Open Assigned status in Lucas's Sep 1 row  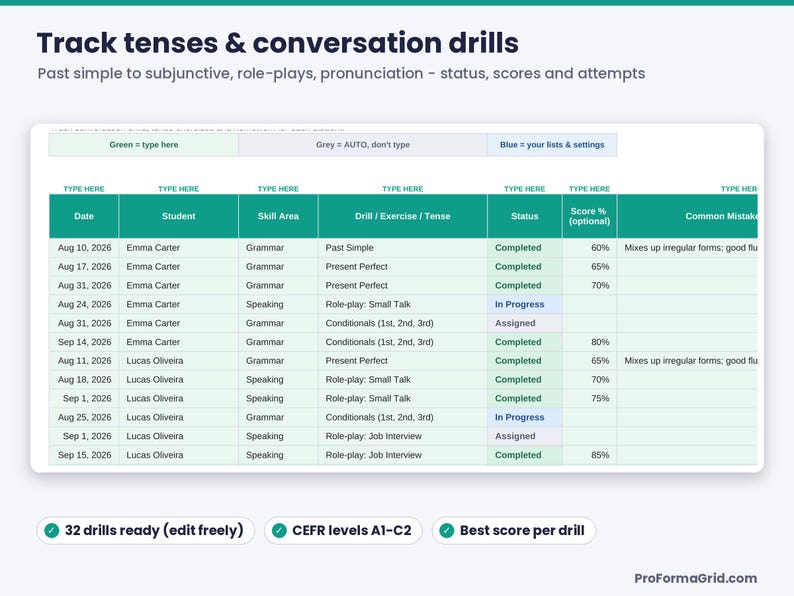click(525, 436)
